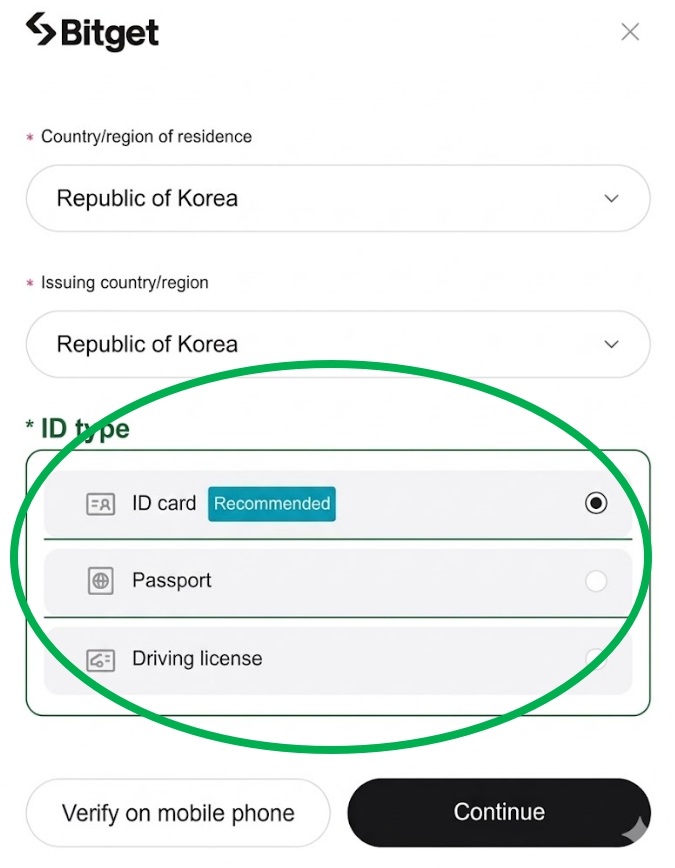Click the residence country dropdown chevron
The image size is (675, 868).
(611, 198)
